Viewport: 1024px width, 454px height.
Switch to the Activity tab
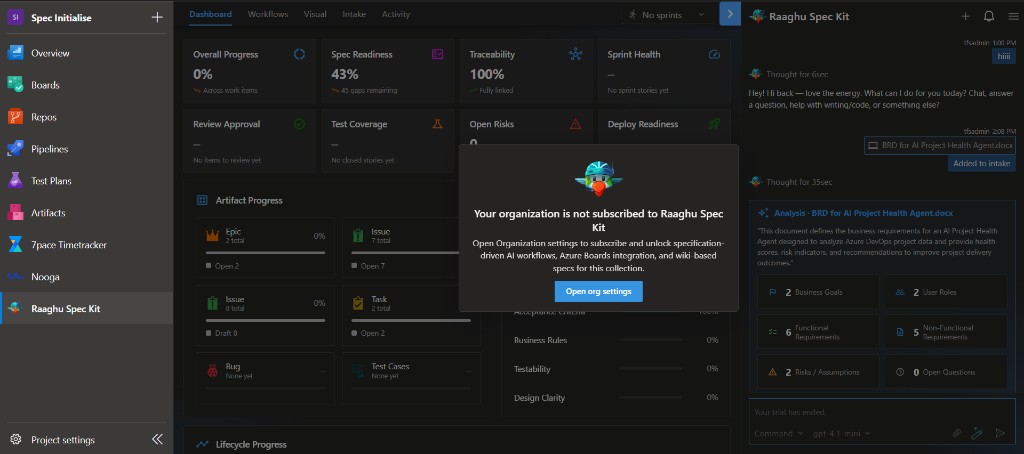click(x=396, y=14)
